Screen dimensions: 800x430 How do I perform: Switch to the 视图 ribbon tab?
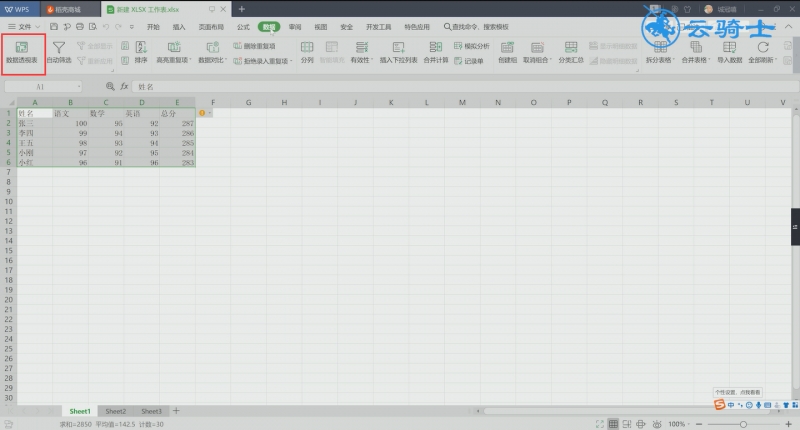click(320, 27)
